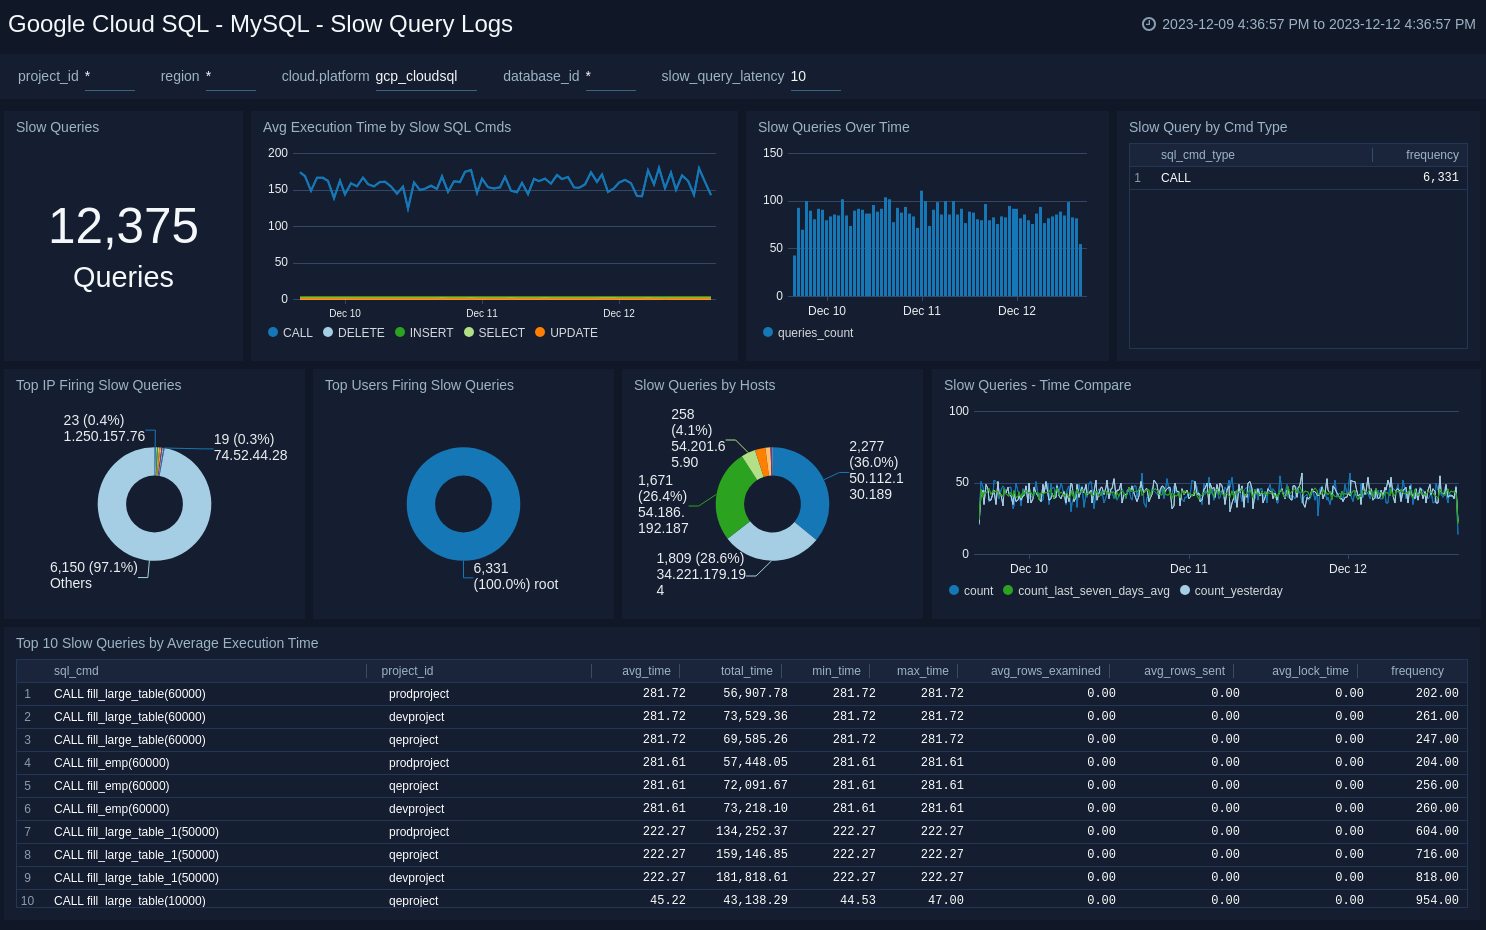Viewport: 1486px width, 930px height.
Task: Select the blue 2,277 slice in Hosts donut
Action: pos(812,490)
